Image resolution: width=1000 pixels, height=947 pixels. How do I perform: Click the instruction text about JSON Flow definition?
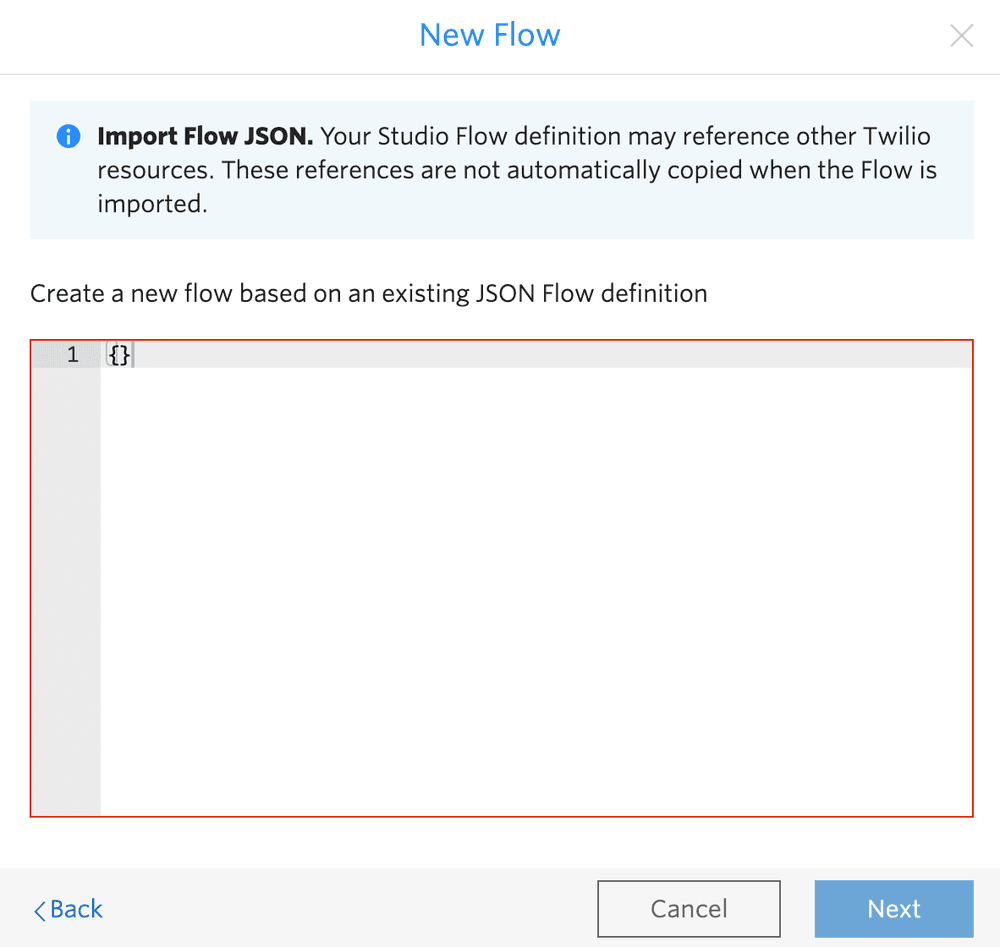(368, 293)
